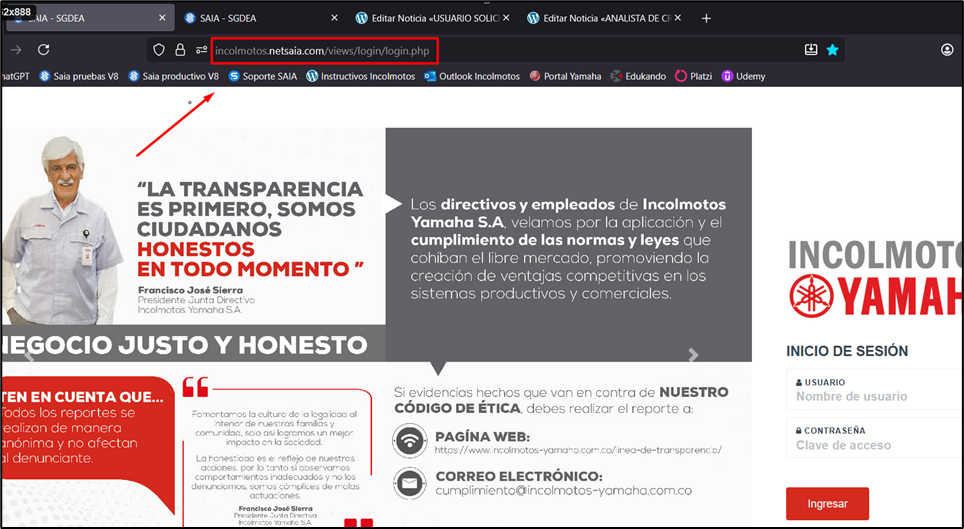This screenshot has width=964, height=529.
Task: Click the Ingresar login button
Action: [827, 504]
